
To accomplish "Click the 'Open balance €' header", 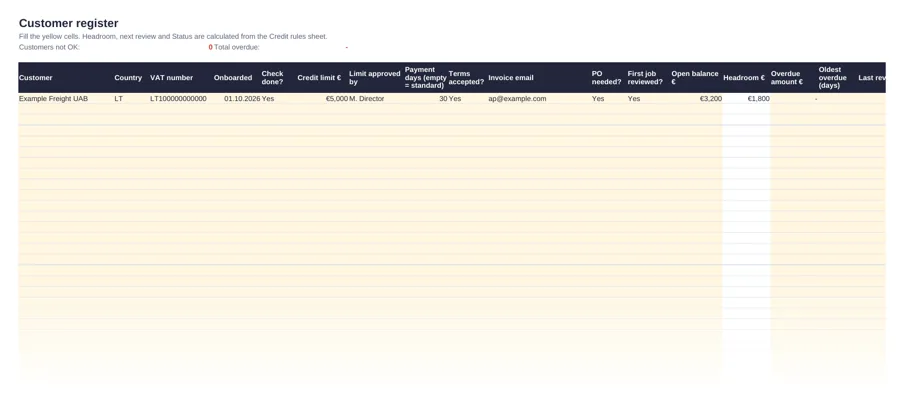I will pyautogui.click(x=695, y=77).
